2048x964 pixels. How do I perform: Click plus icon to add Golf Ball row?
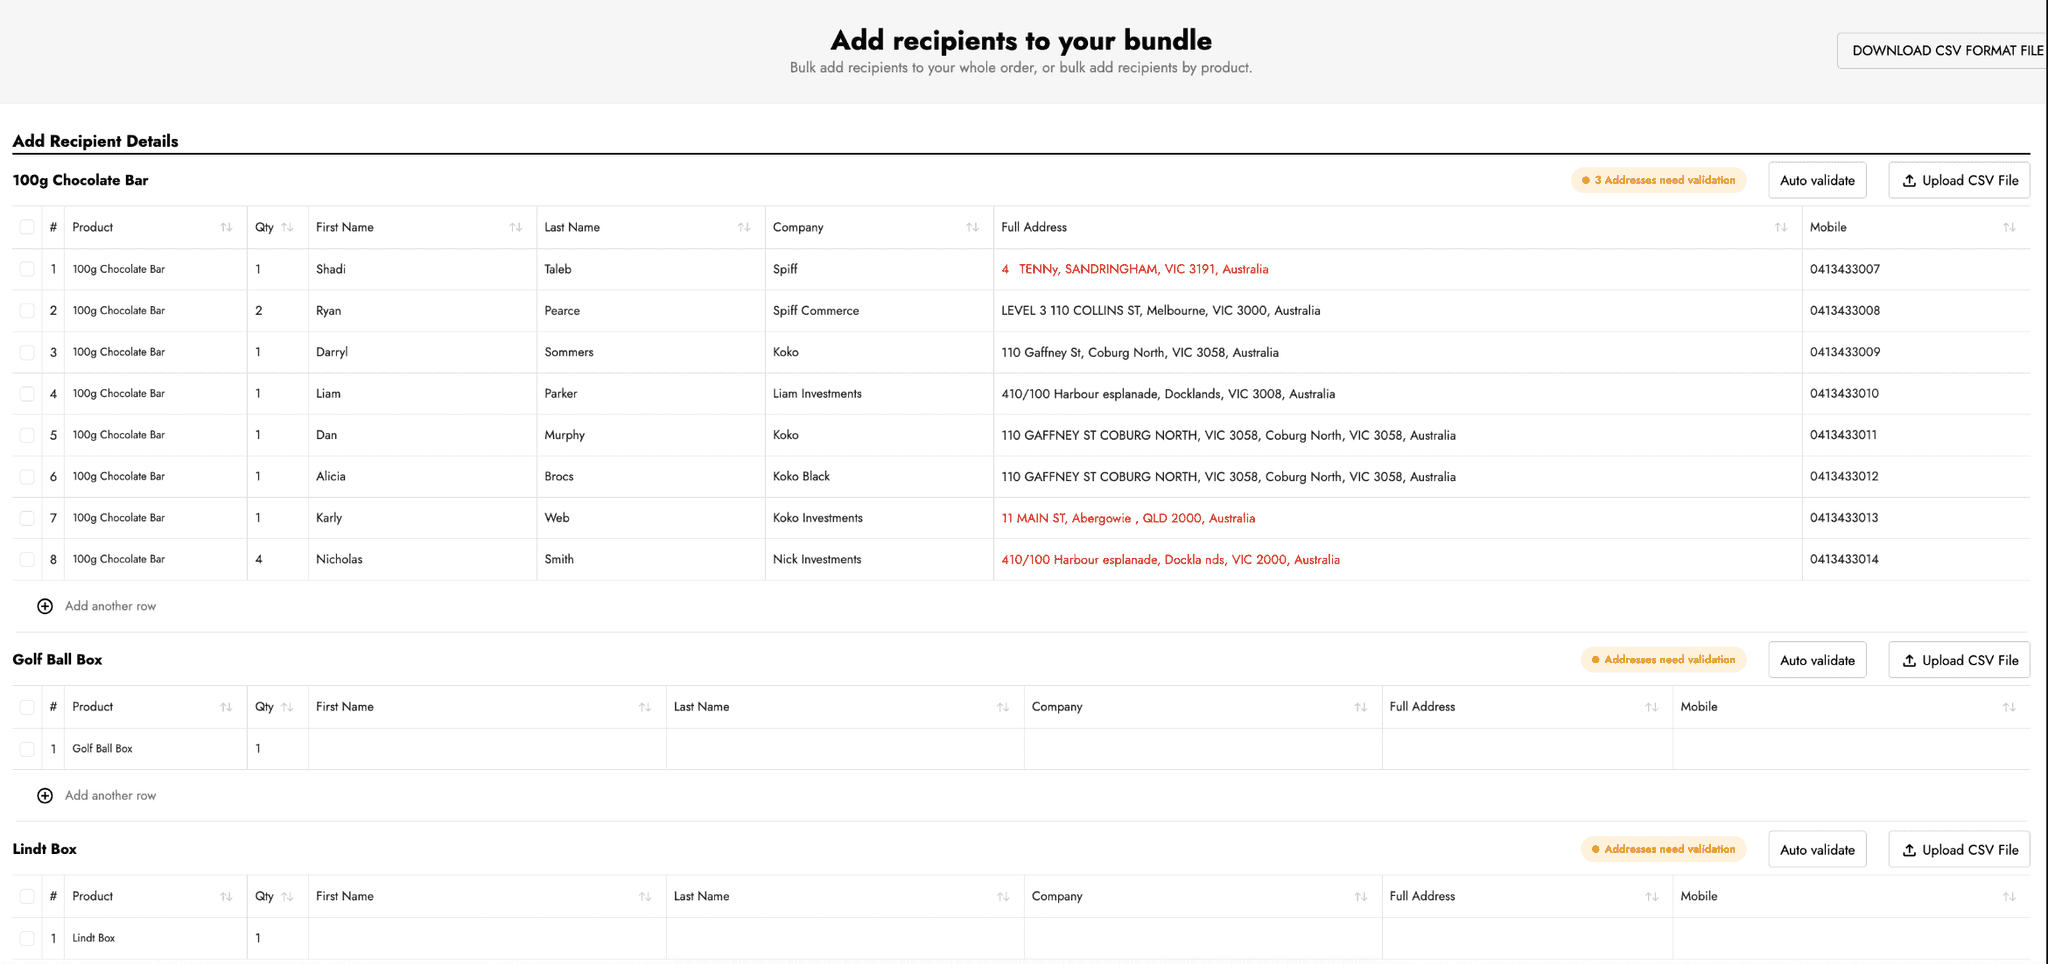[45, 796]
